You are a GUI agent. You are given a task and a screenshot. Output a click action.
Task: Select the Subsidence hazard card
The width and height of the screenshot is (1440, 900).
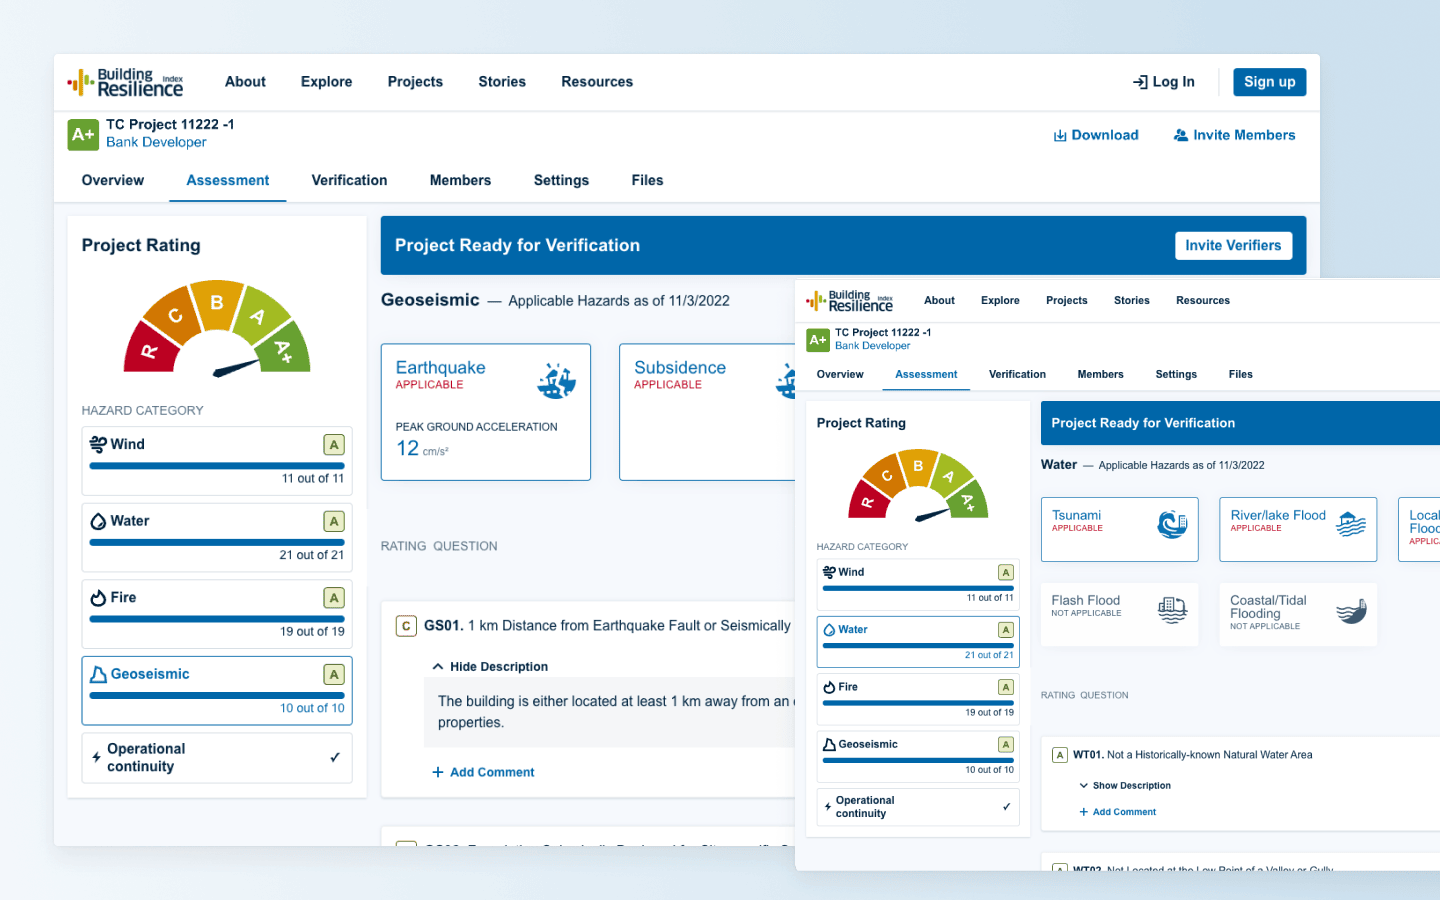coord(707,412)
